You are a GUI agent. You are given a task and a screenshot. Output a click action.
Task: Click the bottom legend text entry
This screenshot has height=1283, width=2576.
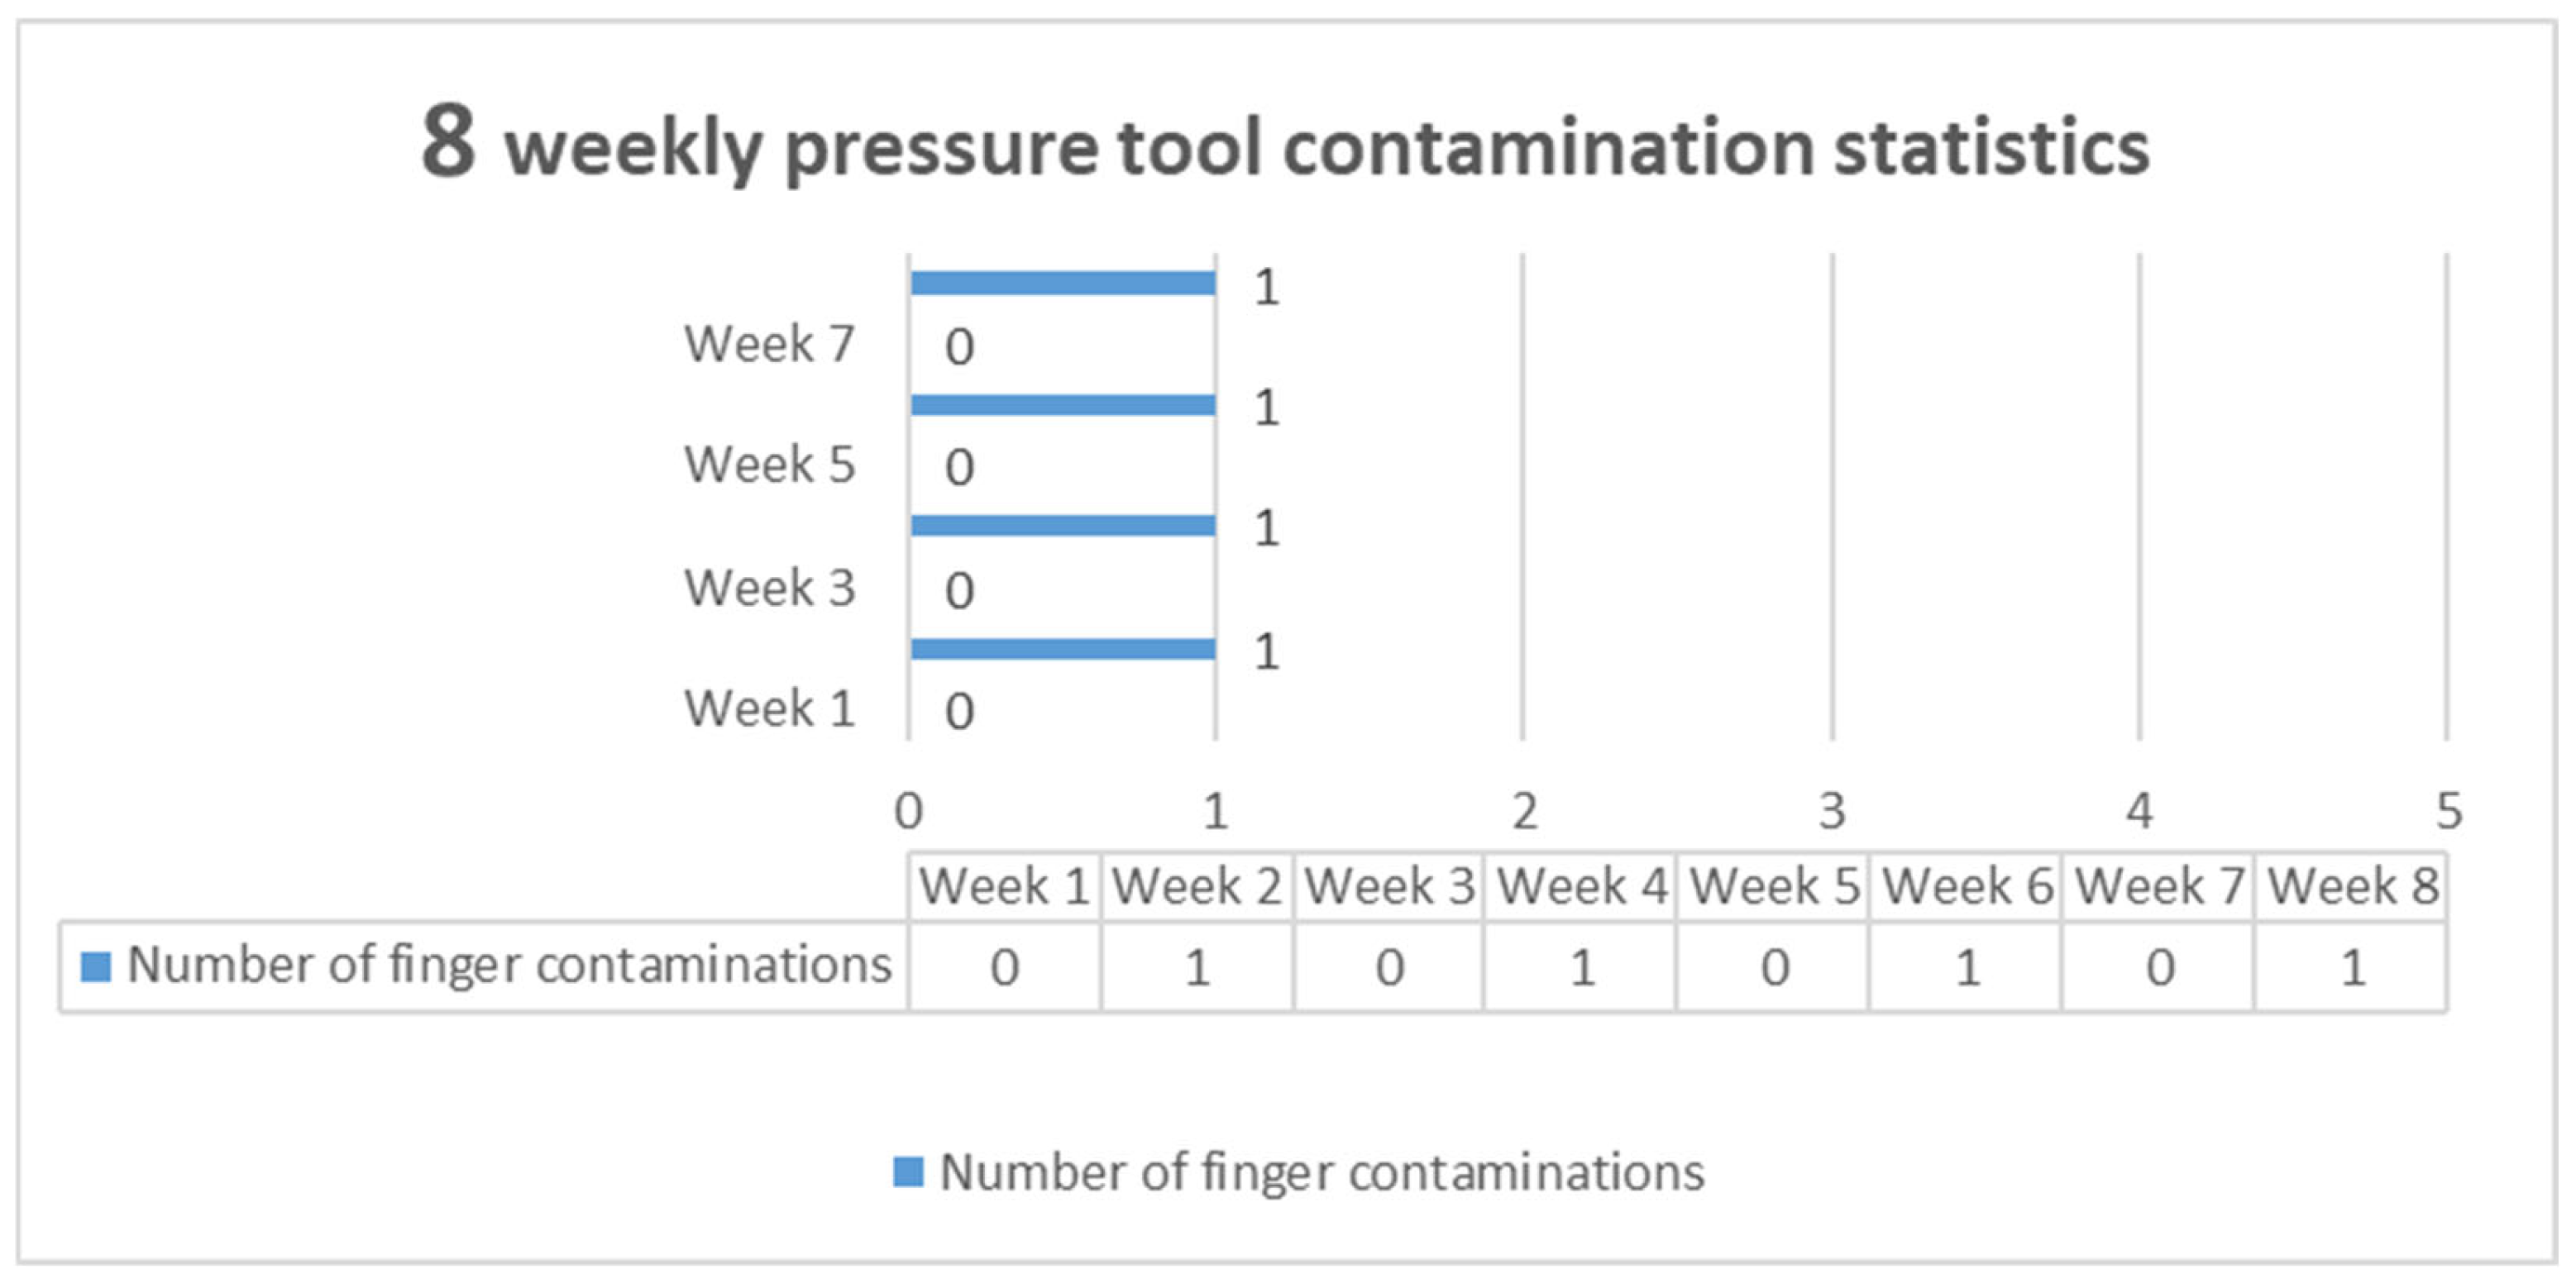tap(1321, 1172)
